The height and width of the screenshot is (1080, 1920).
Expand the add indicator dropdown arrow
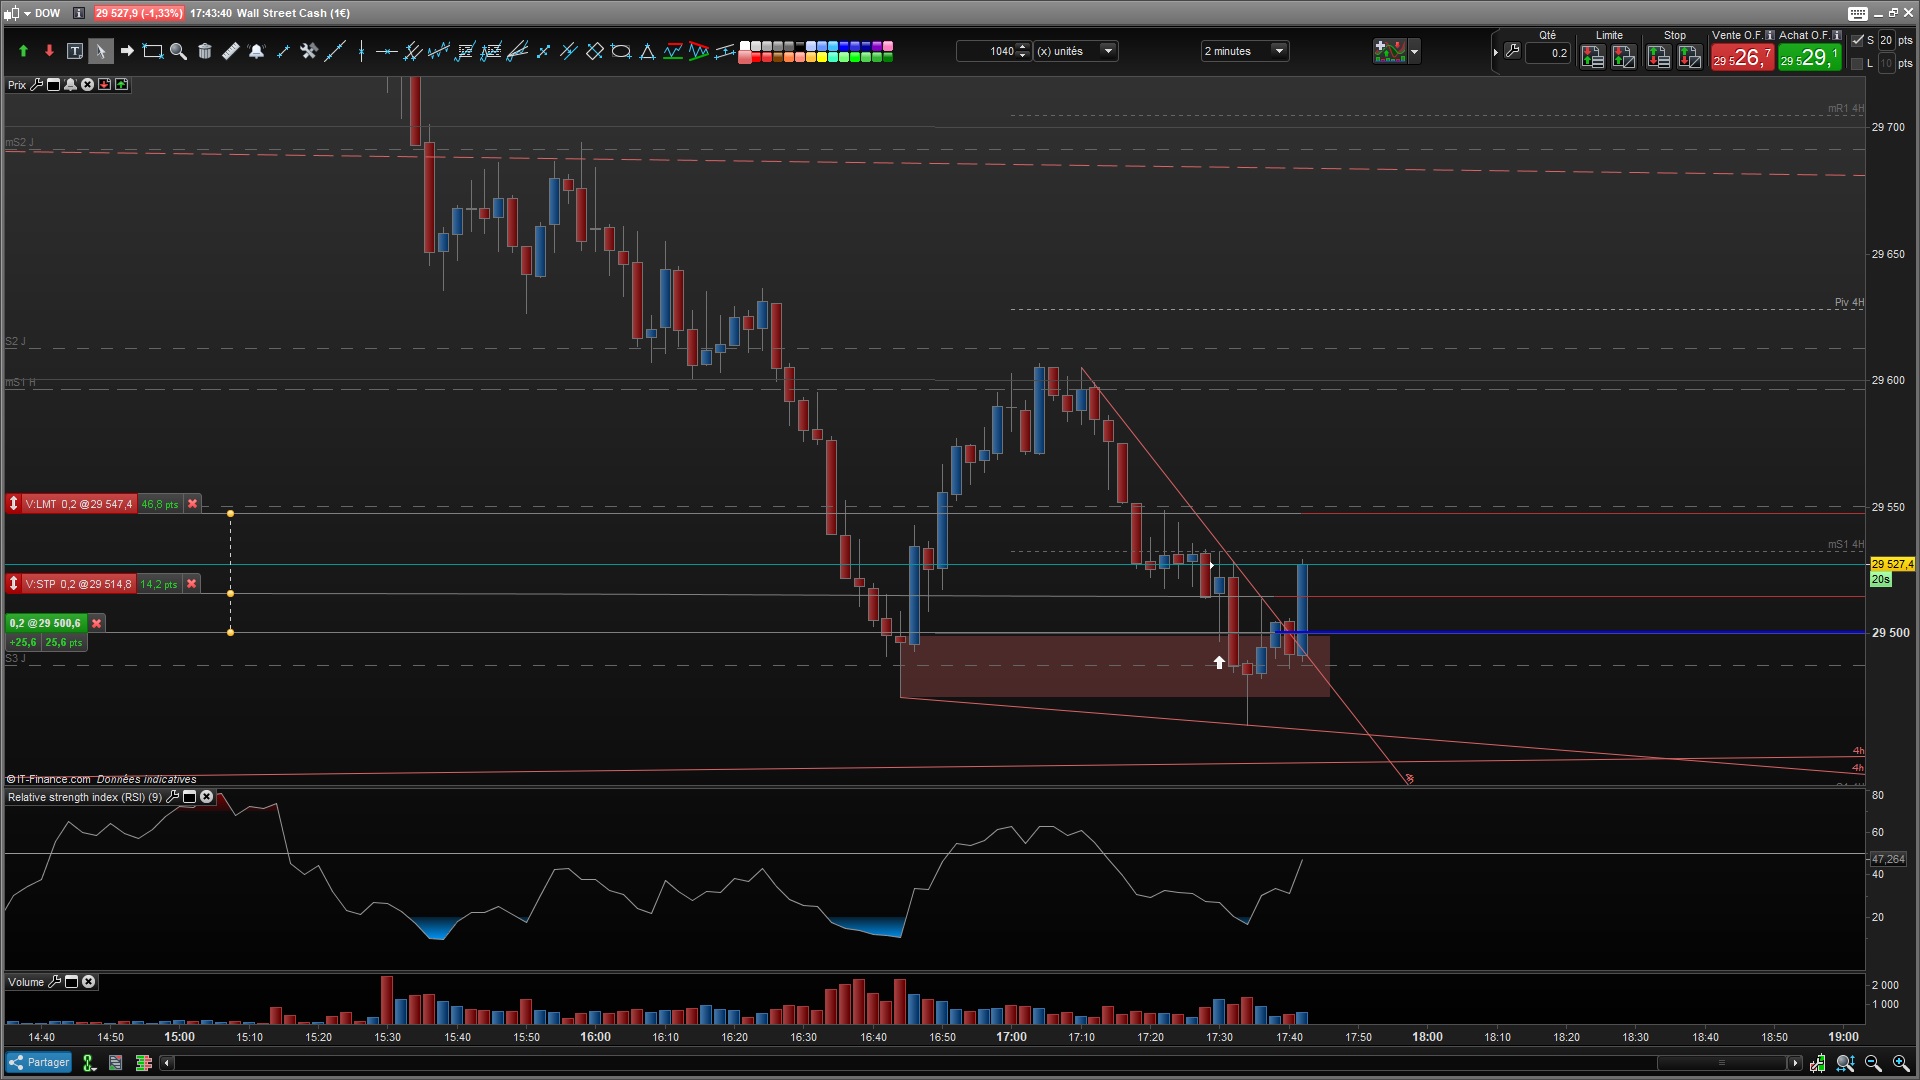click(1414, 51)
